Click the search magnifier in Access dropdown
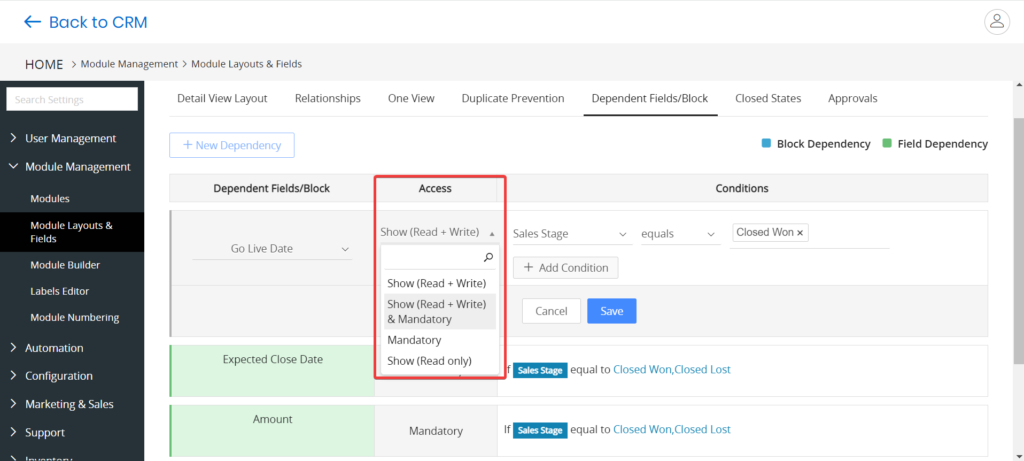The image size is (1024, 461). point(488,258)
